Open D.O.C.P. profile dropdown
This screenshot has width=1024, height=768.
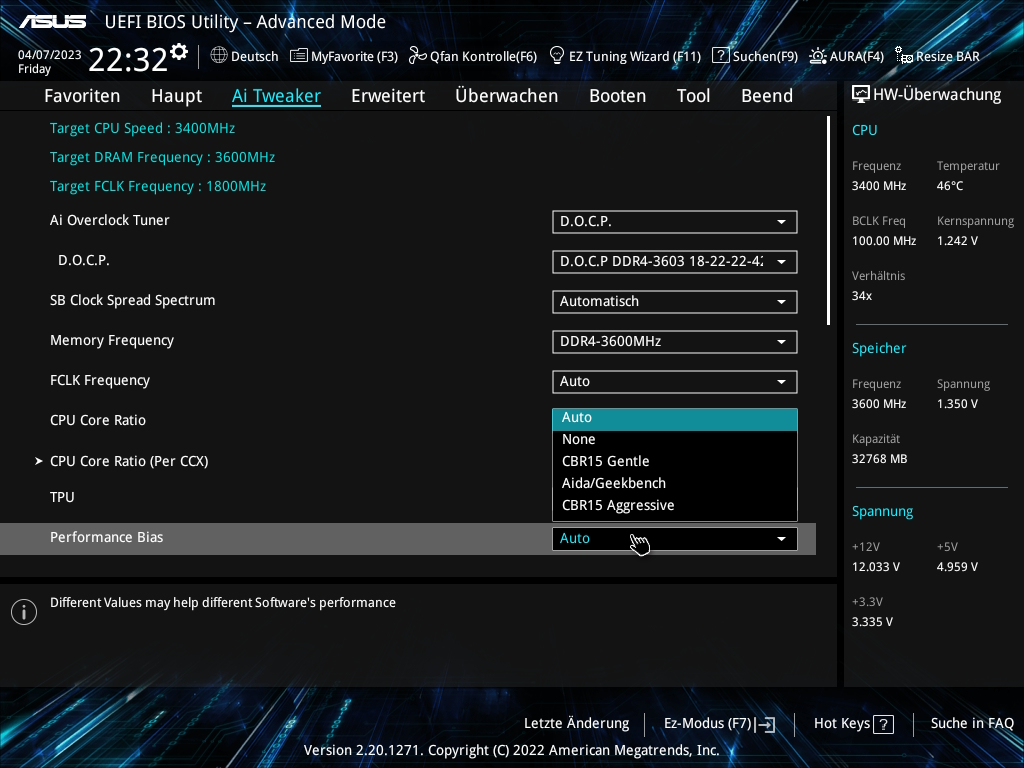(675, 261)
